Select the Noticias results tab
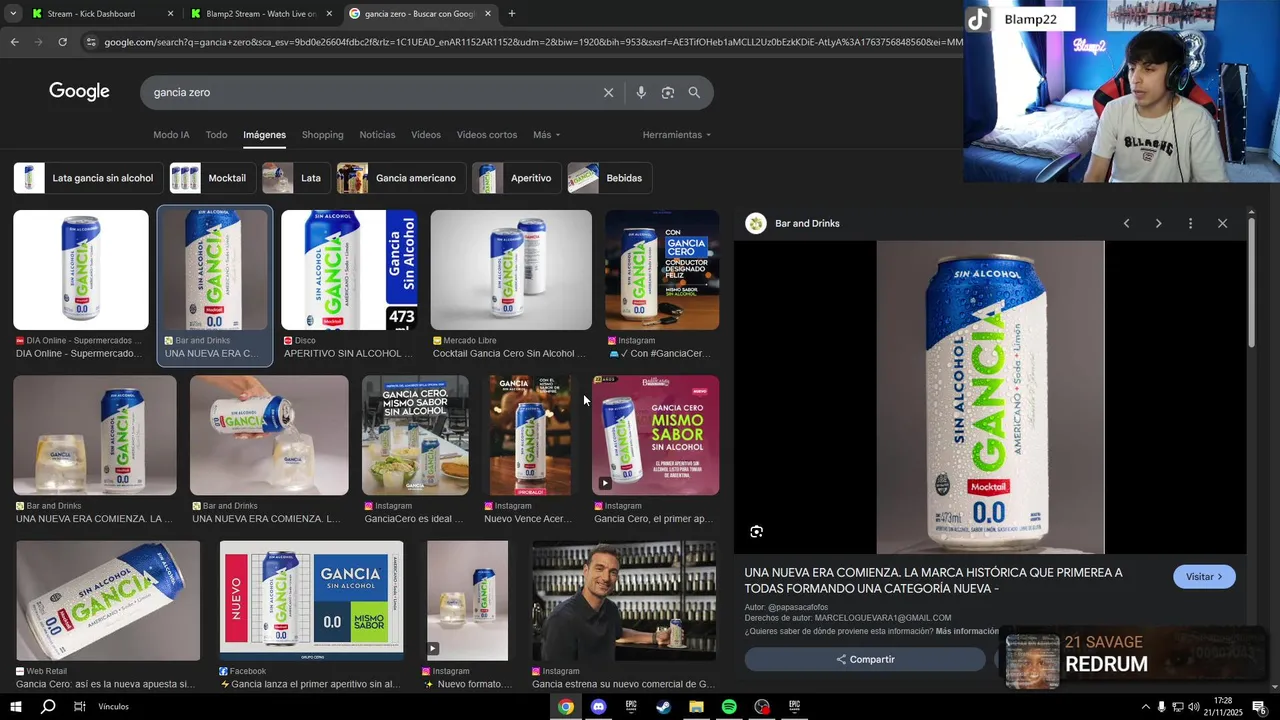This screenshot has height=720, width=1280. pyautogui.click(x=377, y=135)
